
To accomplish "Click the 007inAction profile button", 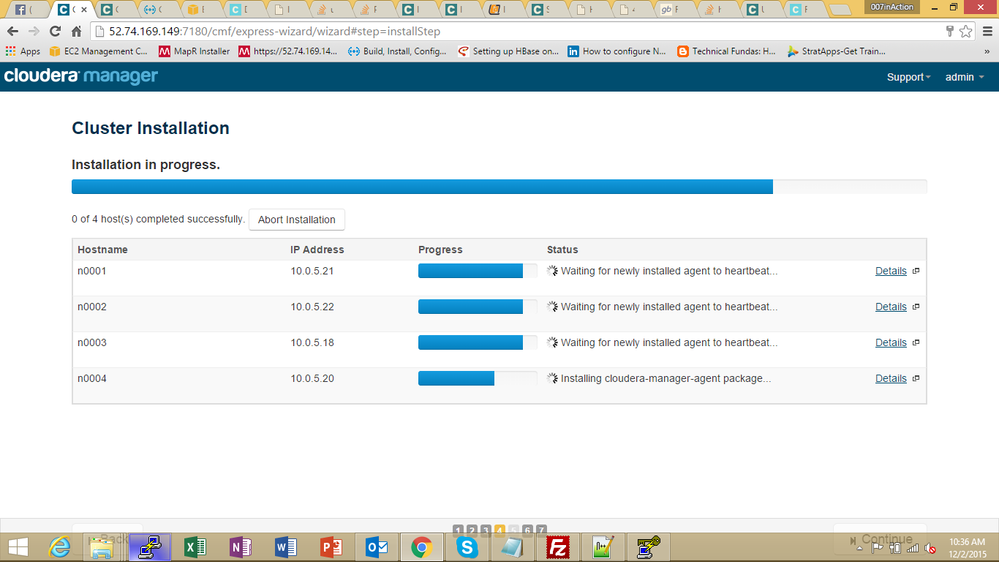I will coord(892,7).
